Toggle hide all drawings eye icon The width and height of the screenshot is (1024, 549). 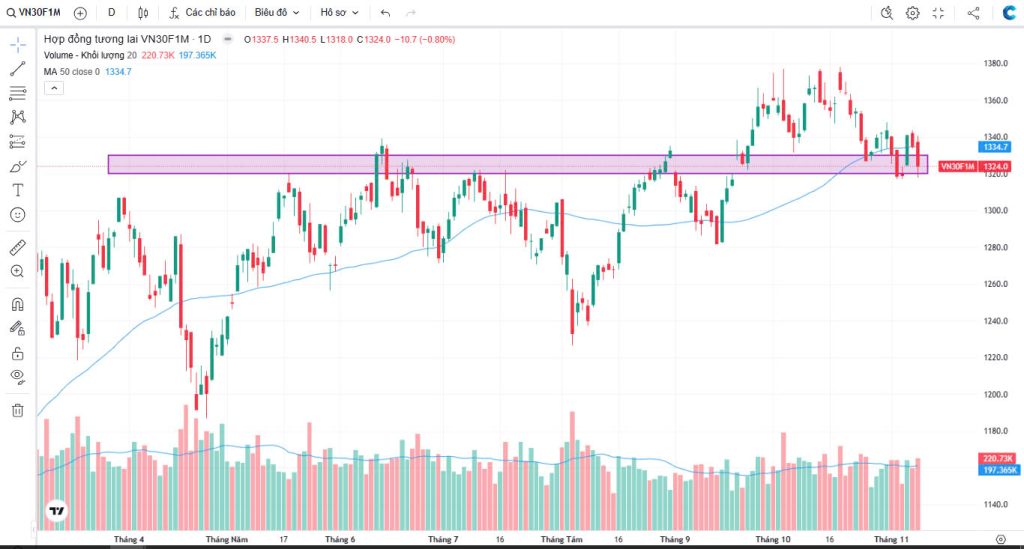(17, 376)
